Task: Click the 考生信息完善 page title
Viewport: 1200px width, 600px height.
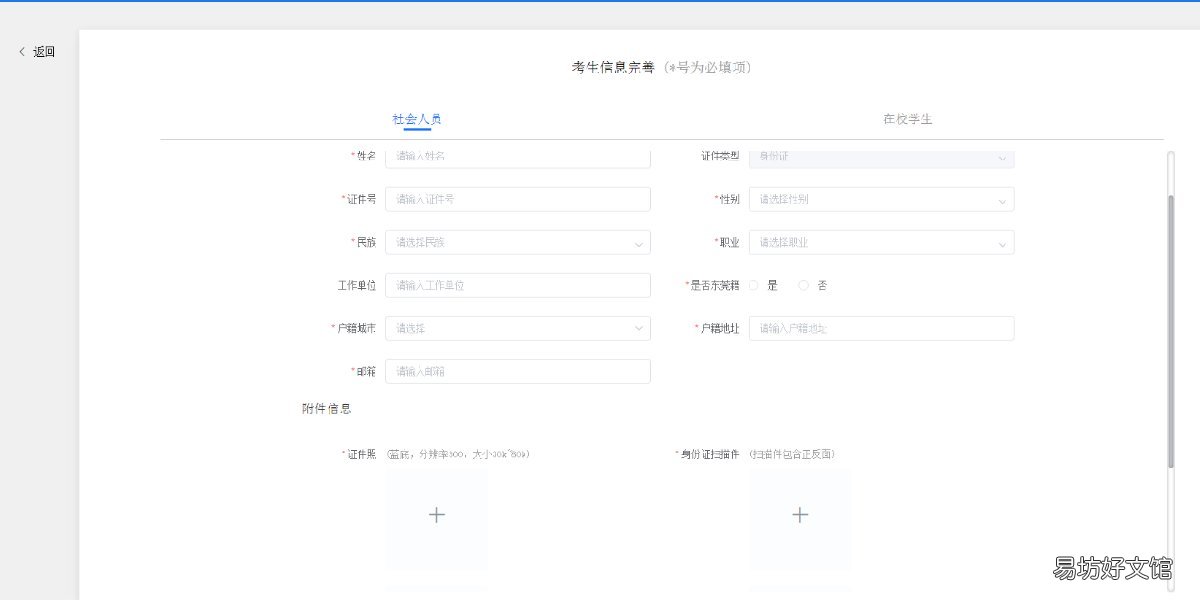Action: (613, 67)
